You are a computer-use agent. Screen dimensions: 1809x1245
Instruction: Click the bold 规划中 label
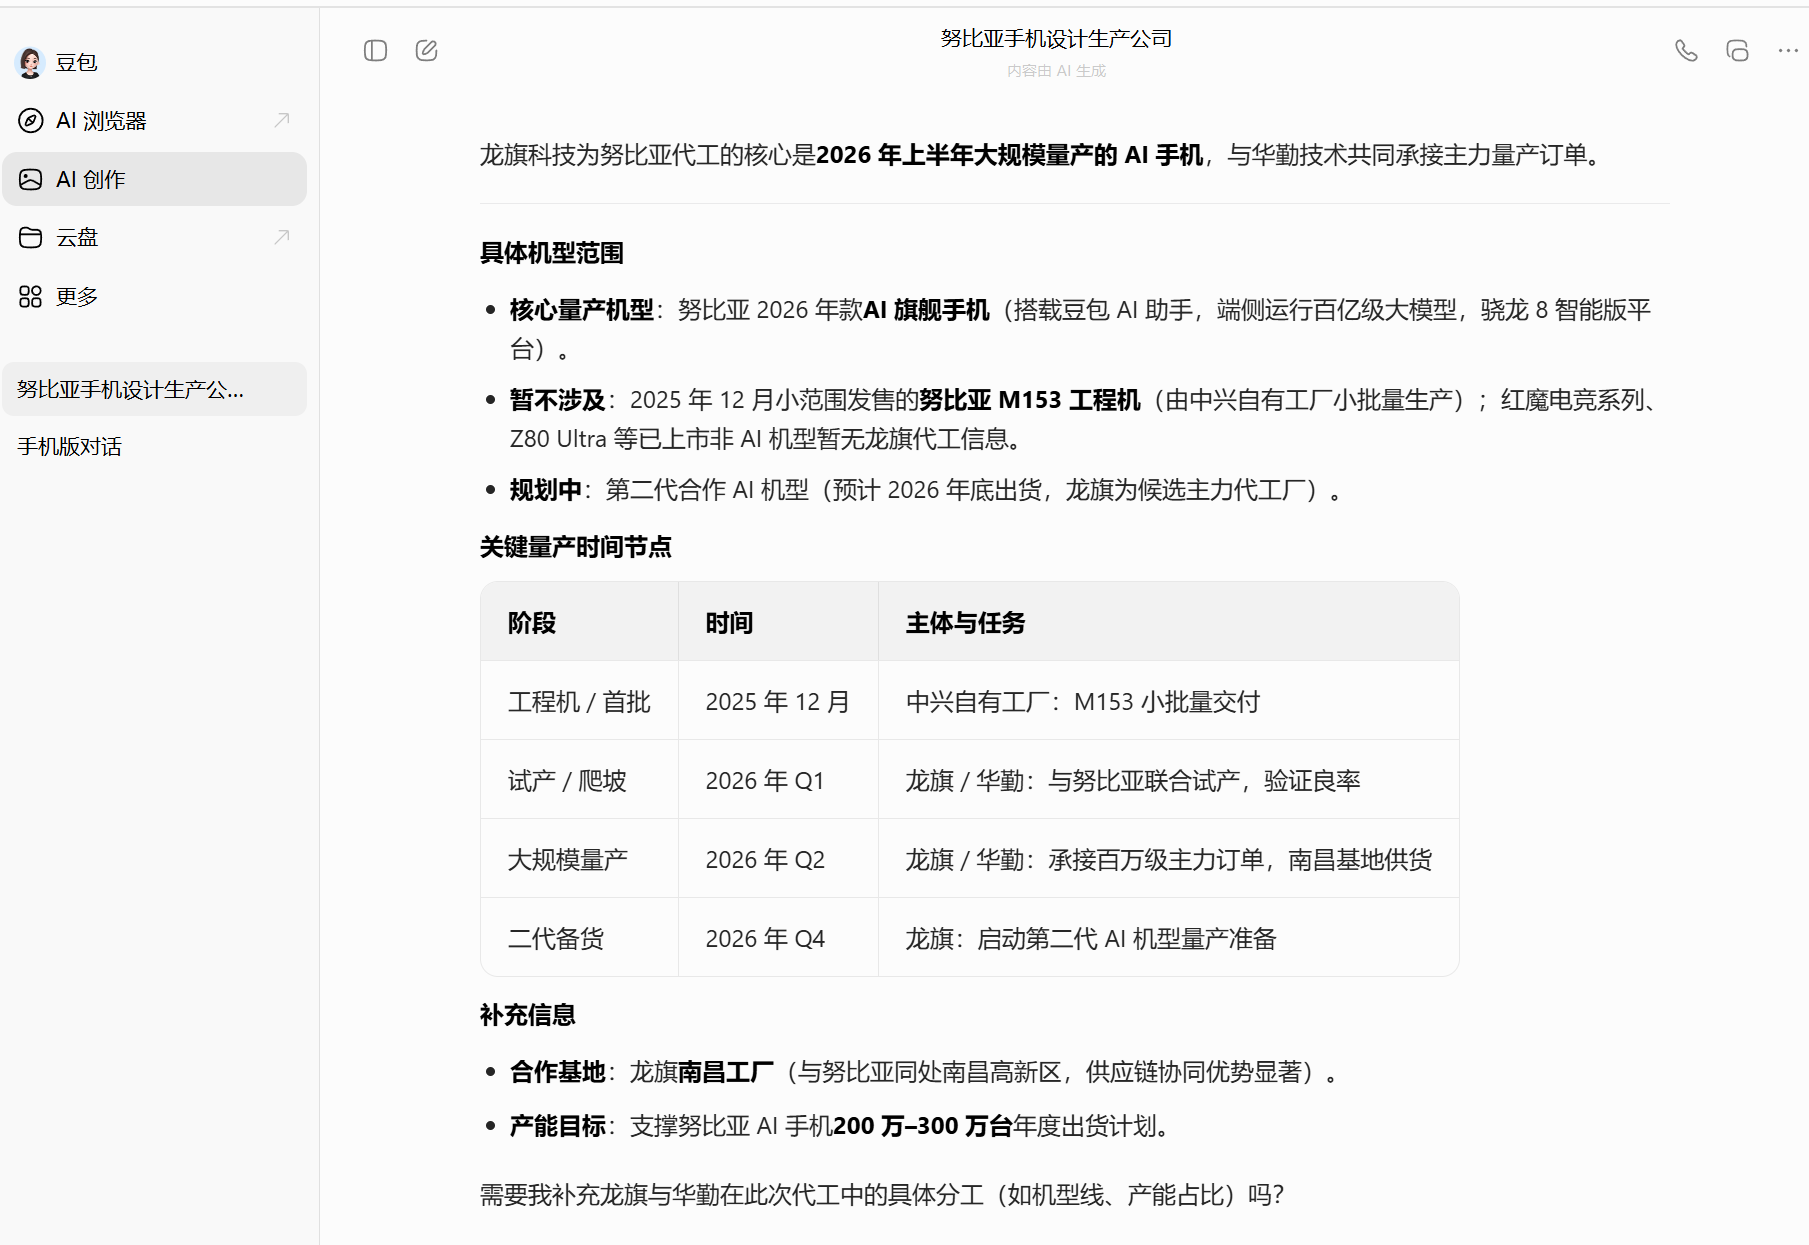[x=545, y=490]
